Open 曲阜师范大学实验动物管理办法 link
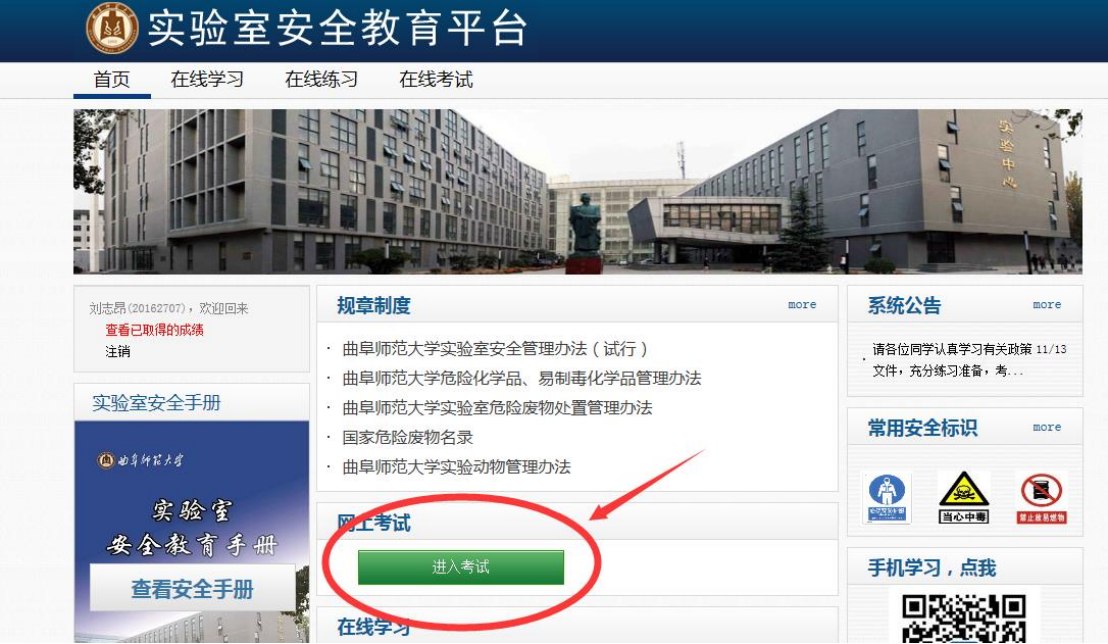 point(456,467)
